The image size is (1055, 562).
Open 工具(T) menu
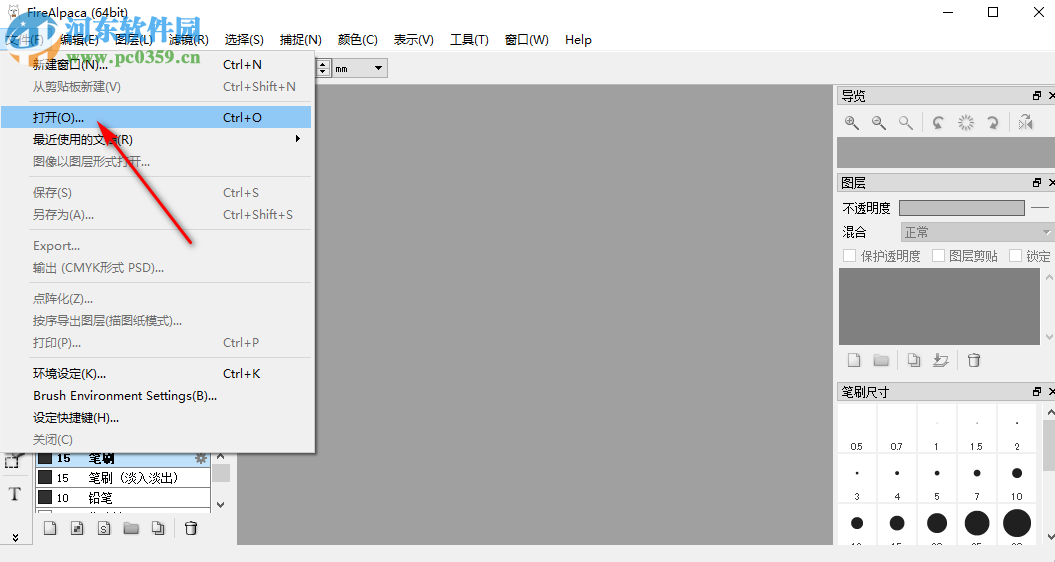[469, 40]
